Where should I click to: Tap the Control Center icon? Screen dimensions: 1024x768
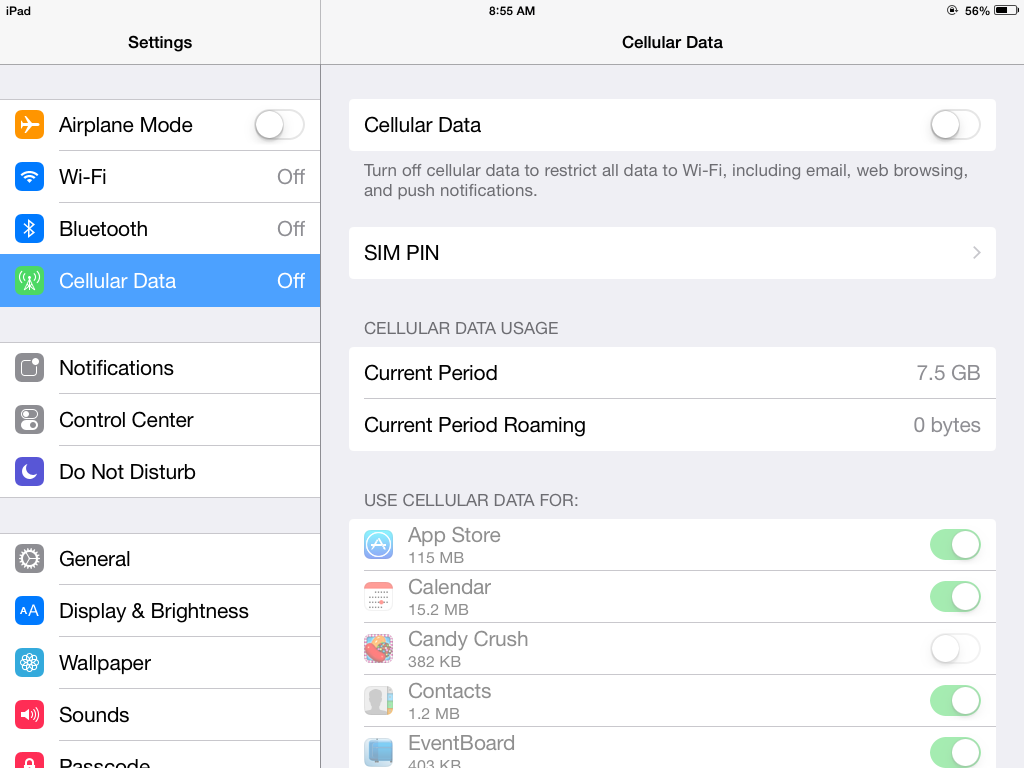click(x=30, y=420)
